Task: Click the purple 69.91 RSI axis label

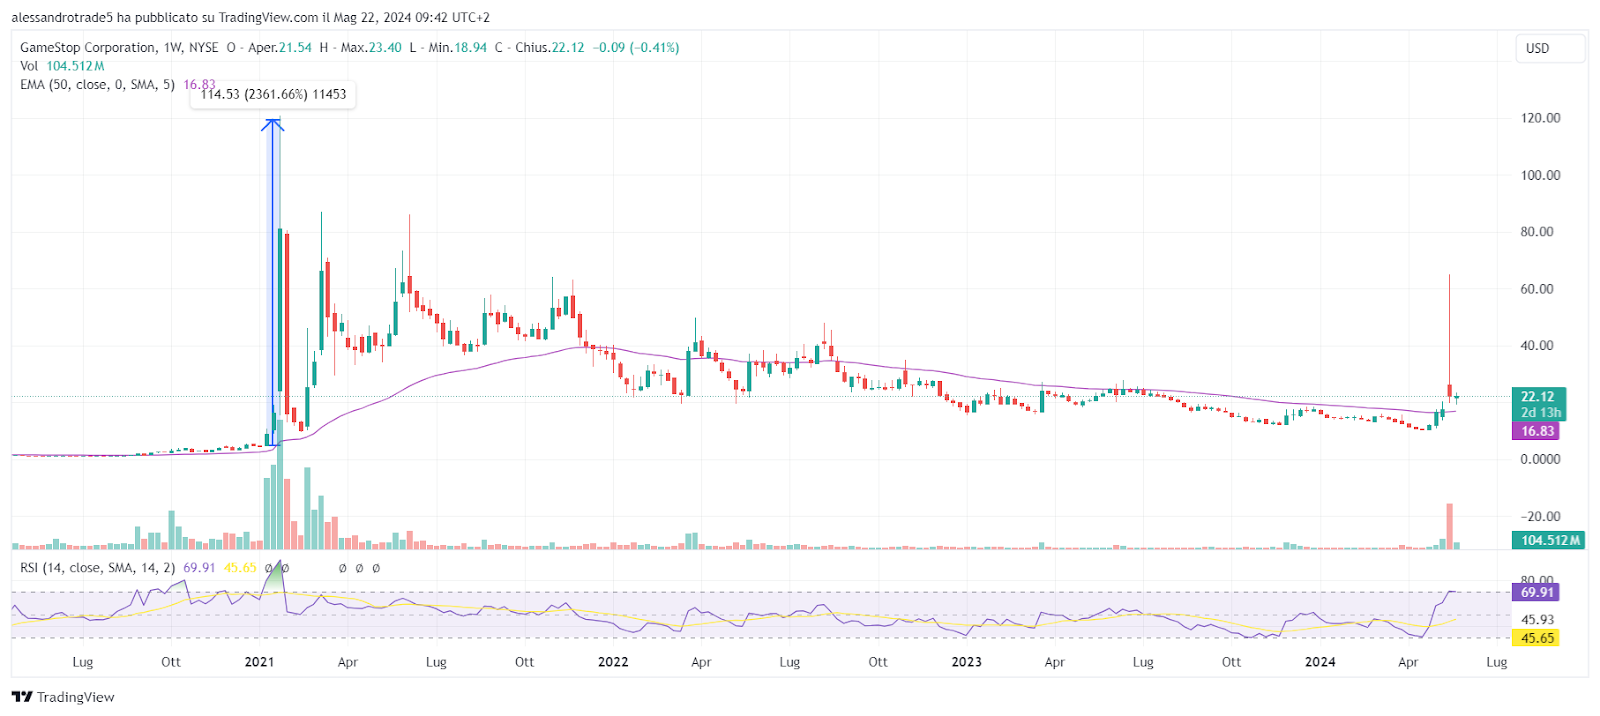Action: (1538, 592)
